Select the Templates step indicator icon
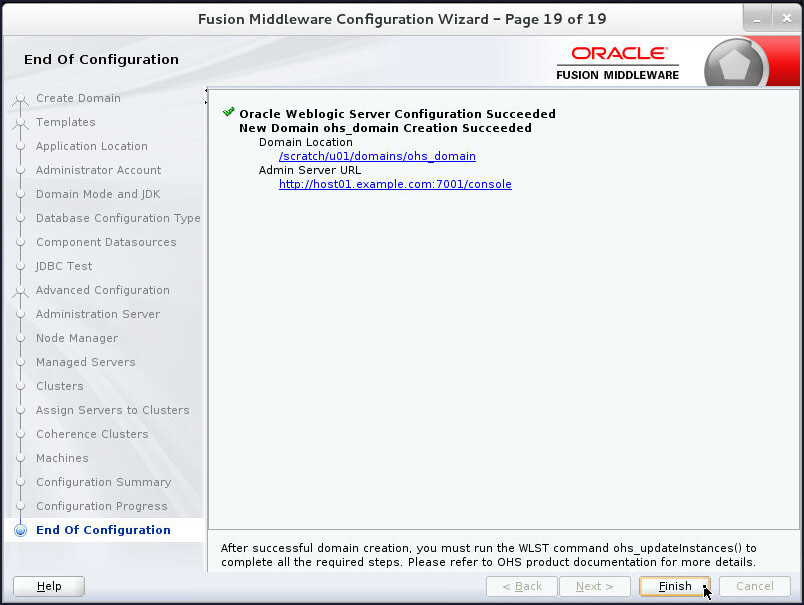 pyautogui.click(x=22, y=122)
